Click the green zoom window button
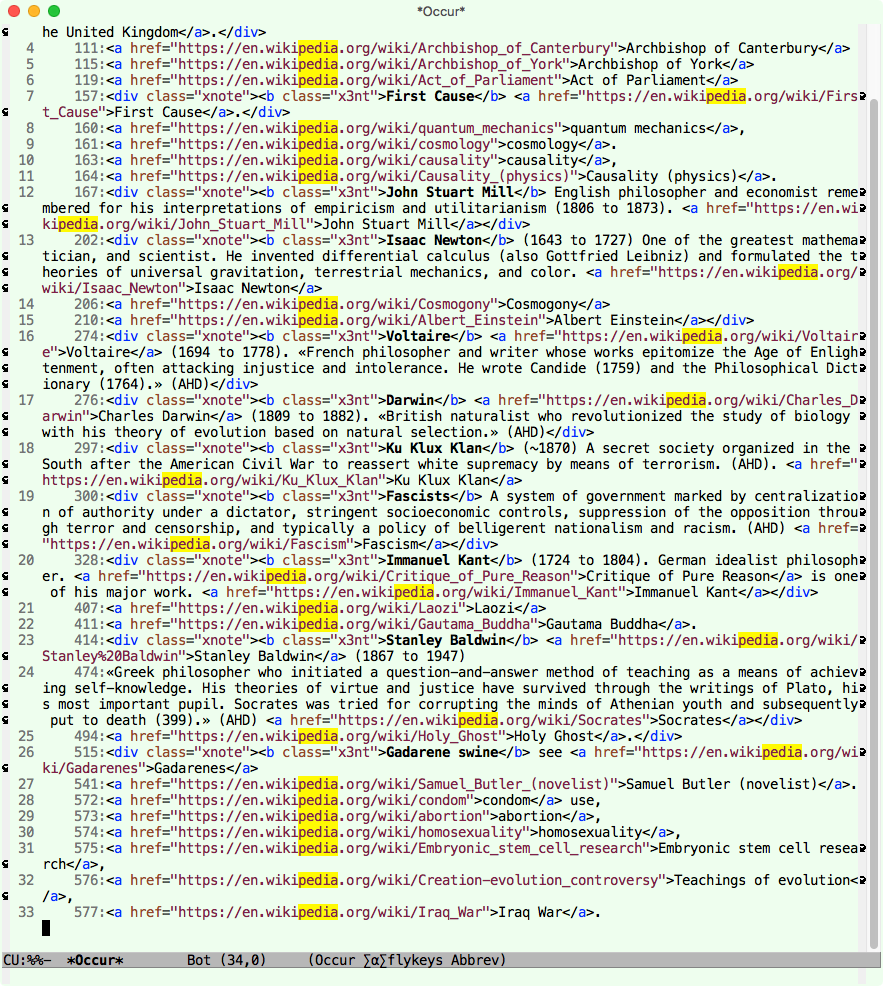 point(54,11)
